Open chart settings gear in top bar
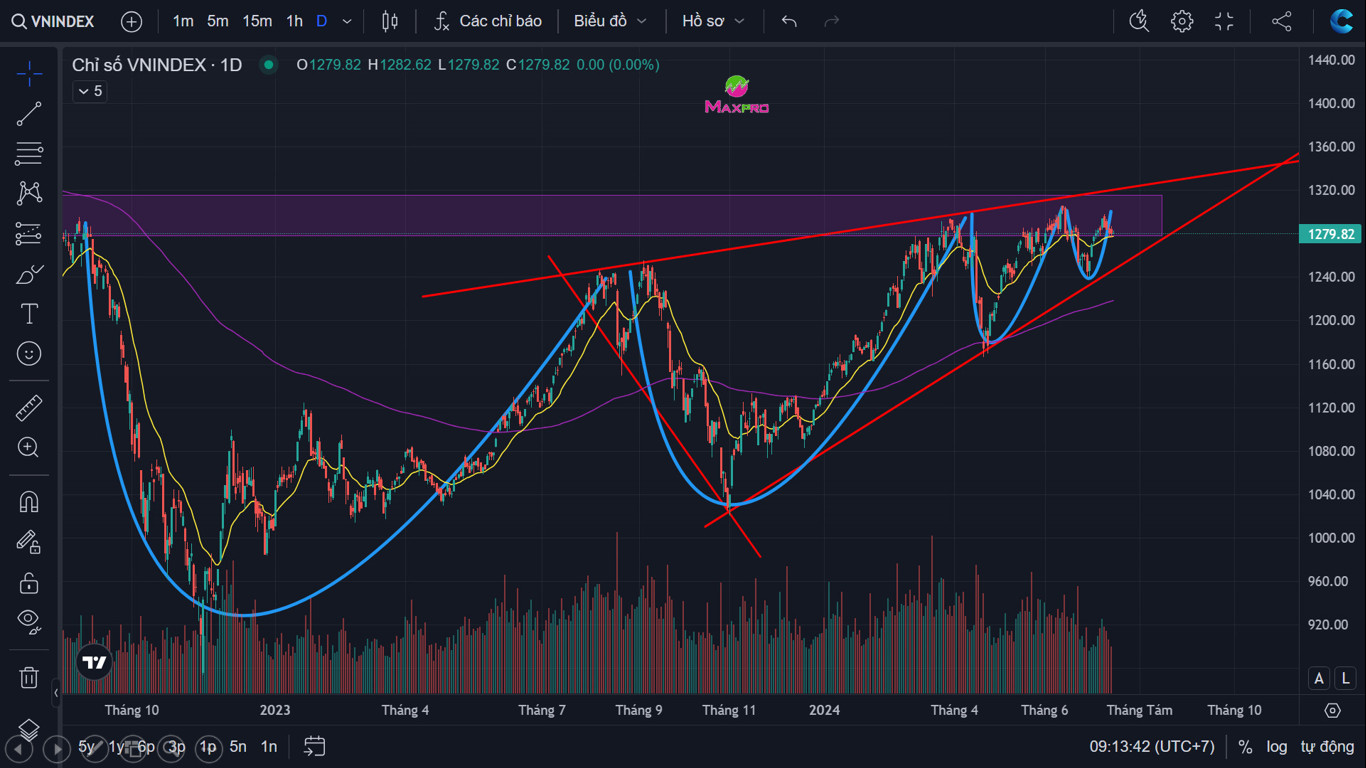This screenshot has height=768, width=1366. click(x=1182, y=21)
